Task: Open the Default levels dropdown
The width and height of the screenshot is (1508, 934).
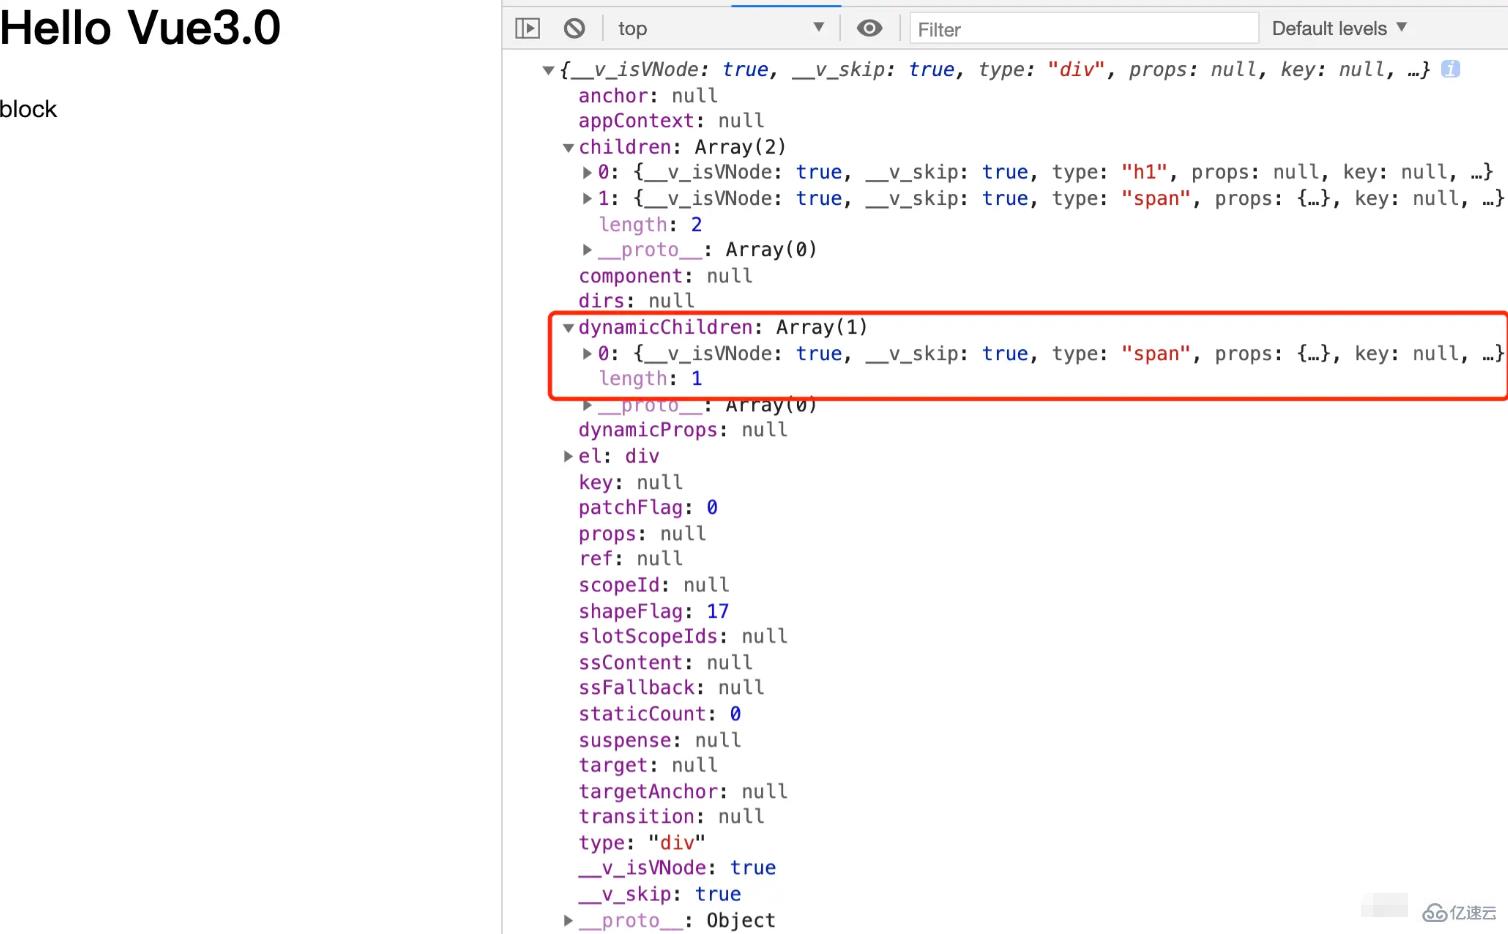Action: (x=1339, y=28)
